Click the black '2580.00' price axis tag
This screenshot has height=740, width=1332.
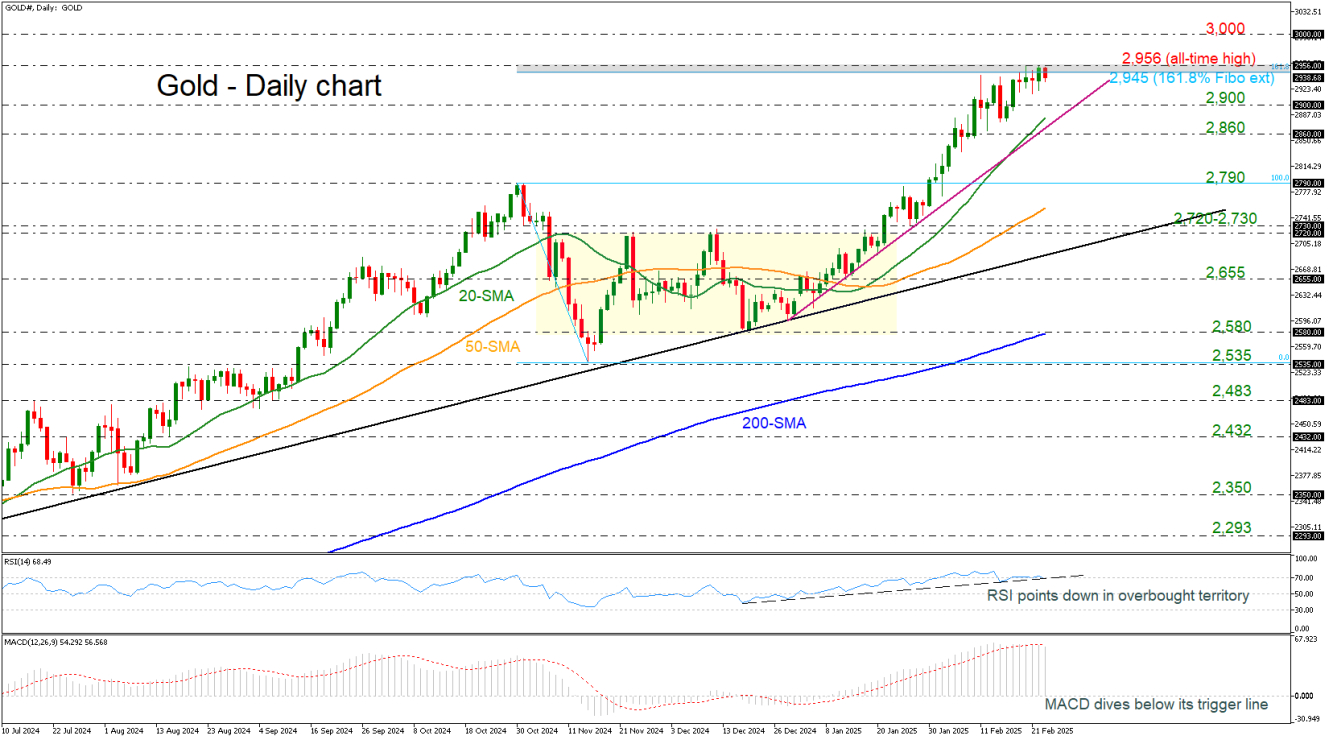[x=1308, y=333]
